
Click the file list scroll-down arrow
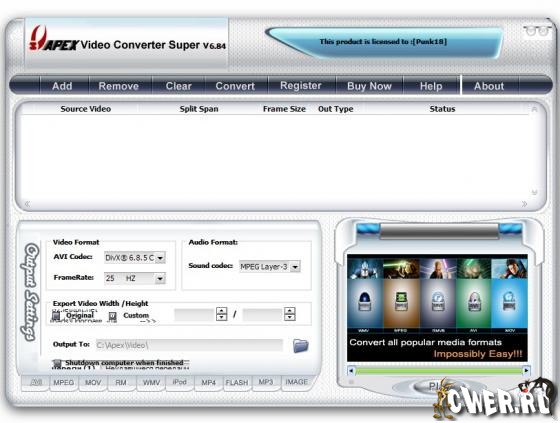point(534,192)
